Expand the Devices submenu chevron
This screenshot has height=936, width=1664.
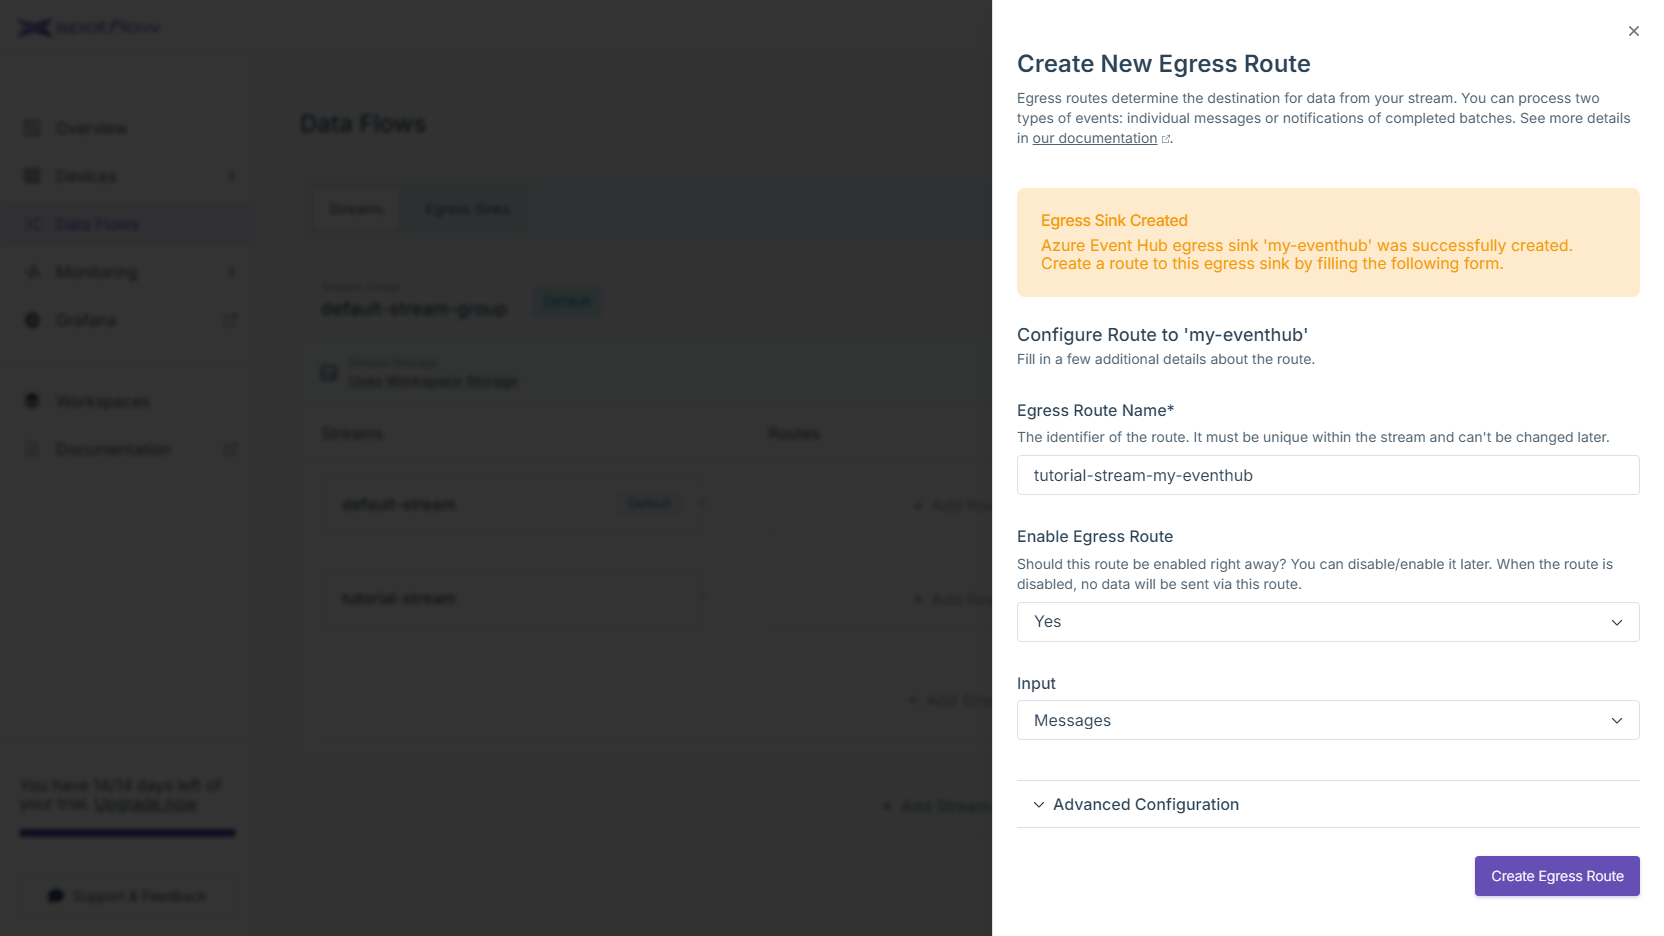coord(232,176)
